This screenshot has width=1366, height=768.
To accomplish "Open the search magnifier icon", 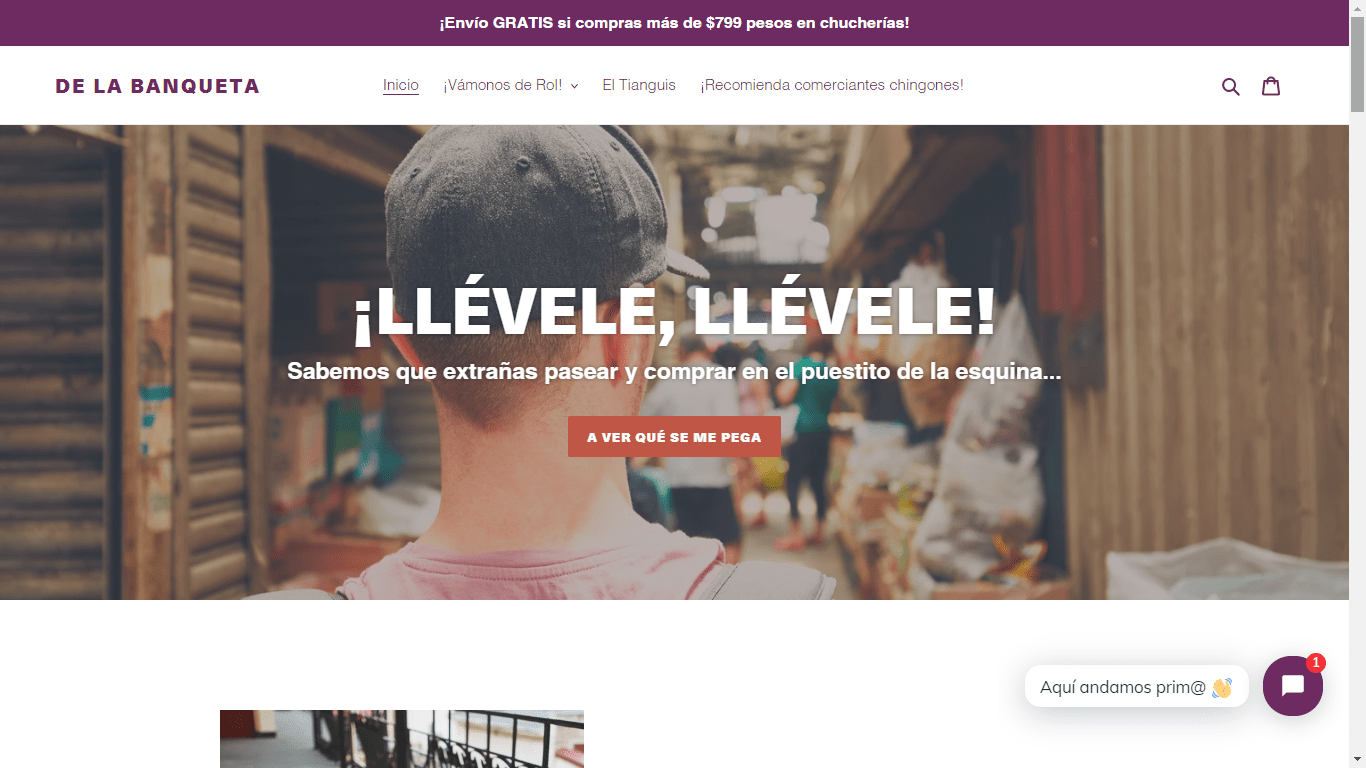I will click(x=1231, y=86).
